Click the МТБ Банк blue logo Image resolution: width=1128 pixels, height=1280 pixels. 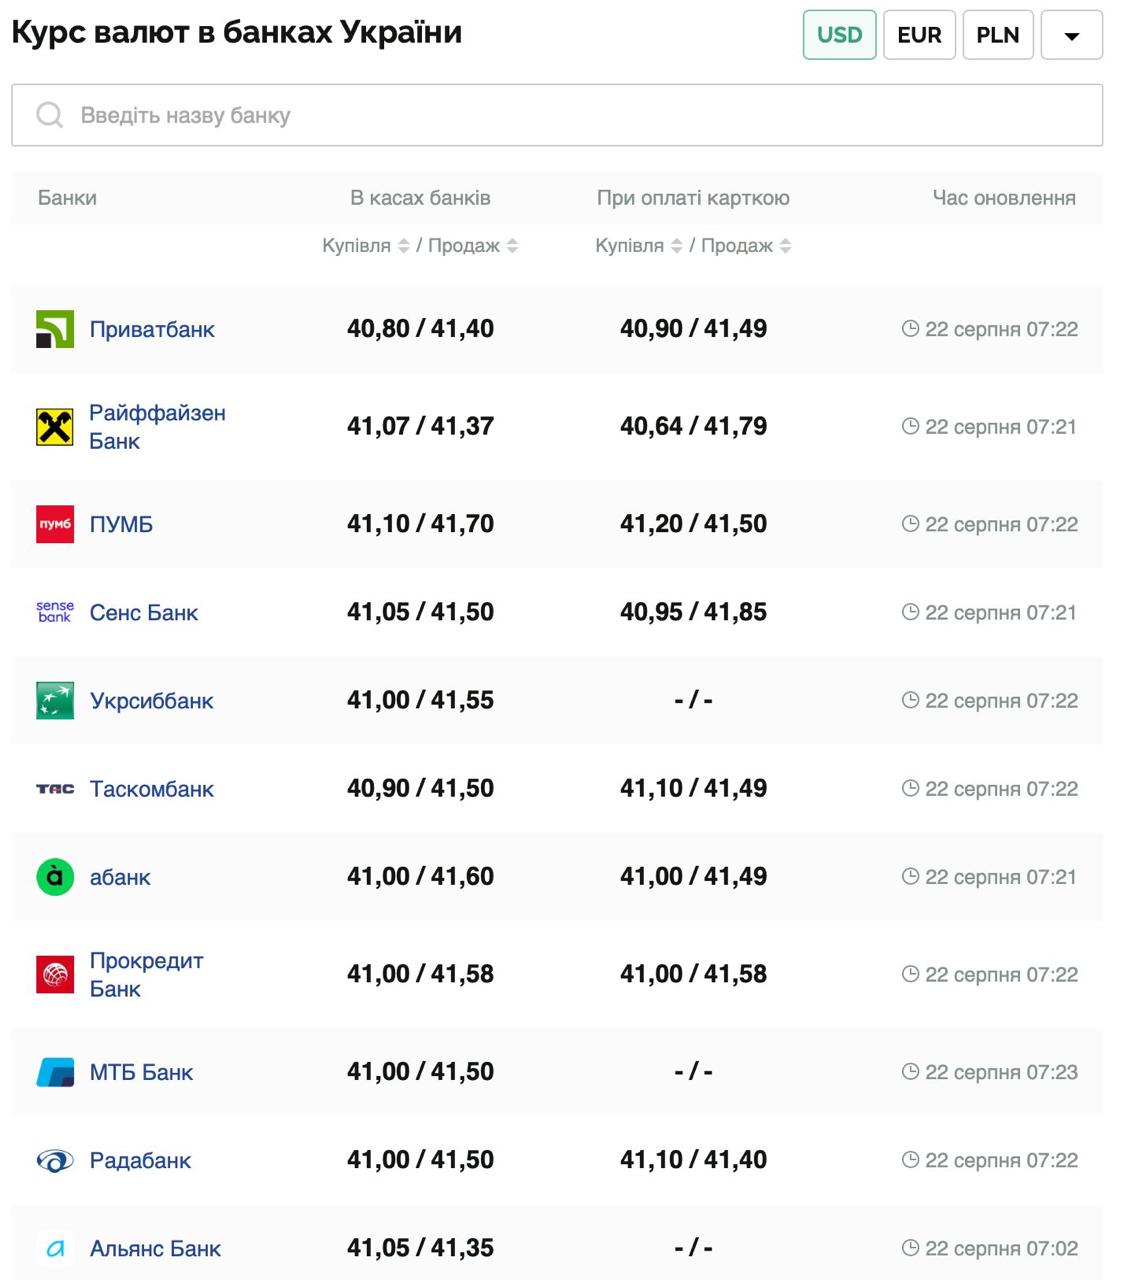[x=55, y=1072]
